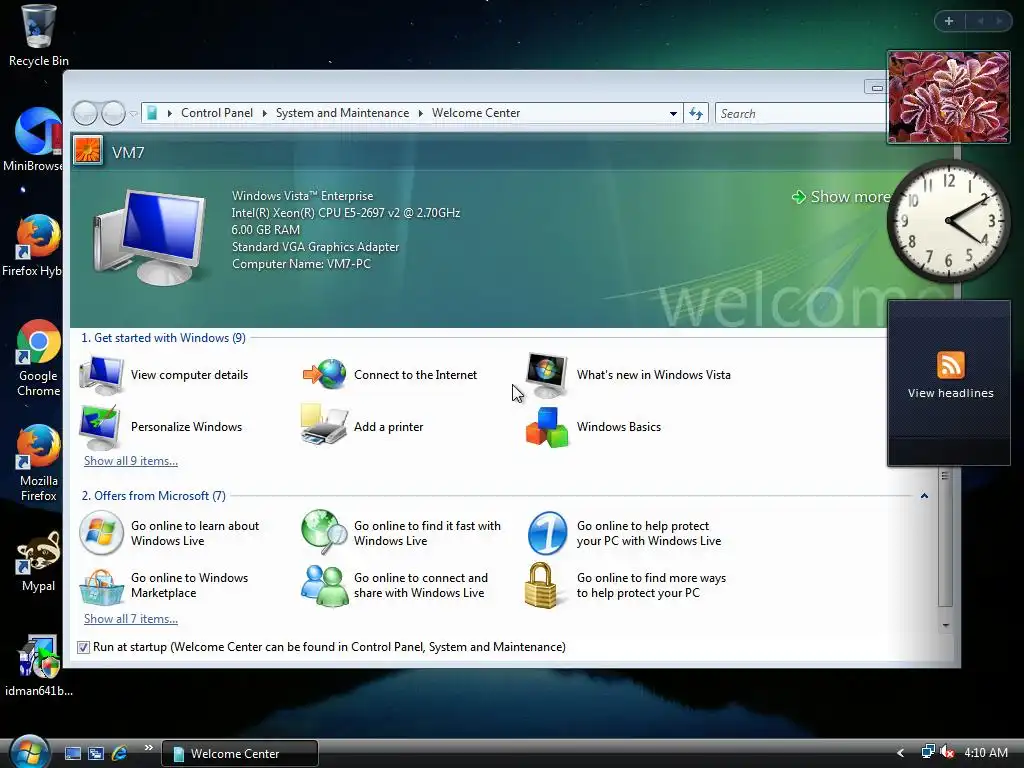Screen dimensions: 1024x768
Task: Click Control Panel in the breadcrumb
Action: [217, 113]
